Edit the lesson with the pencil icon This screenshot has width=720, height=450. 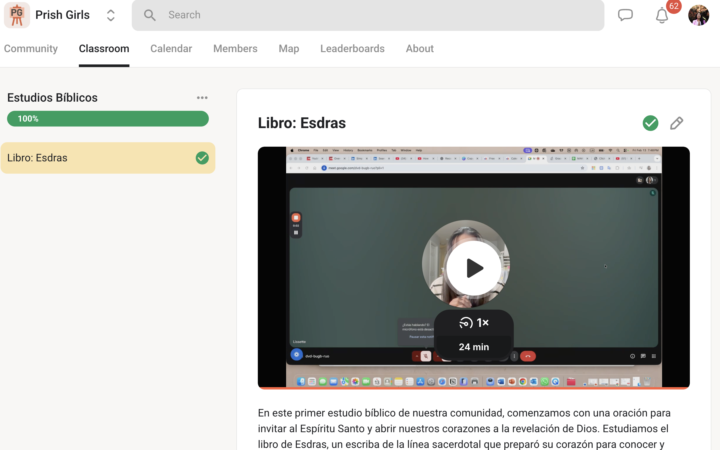[x=677, y=123]
